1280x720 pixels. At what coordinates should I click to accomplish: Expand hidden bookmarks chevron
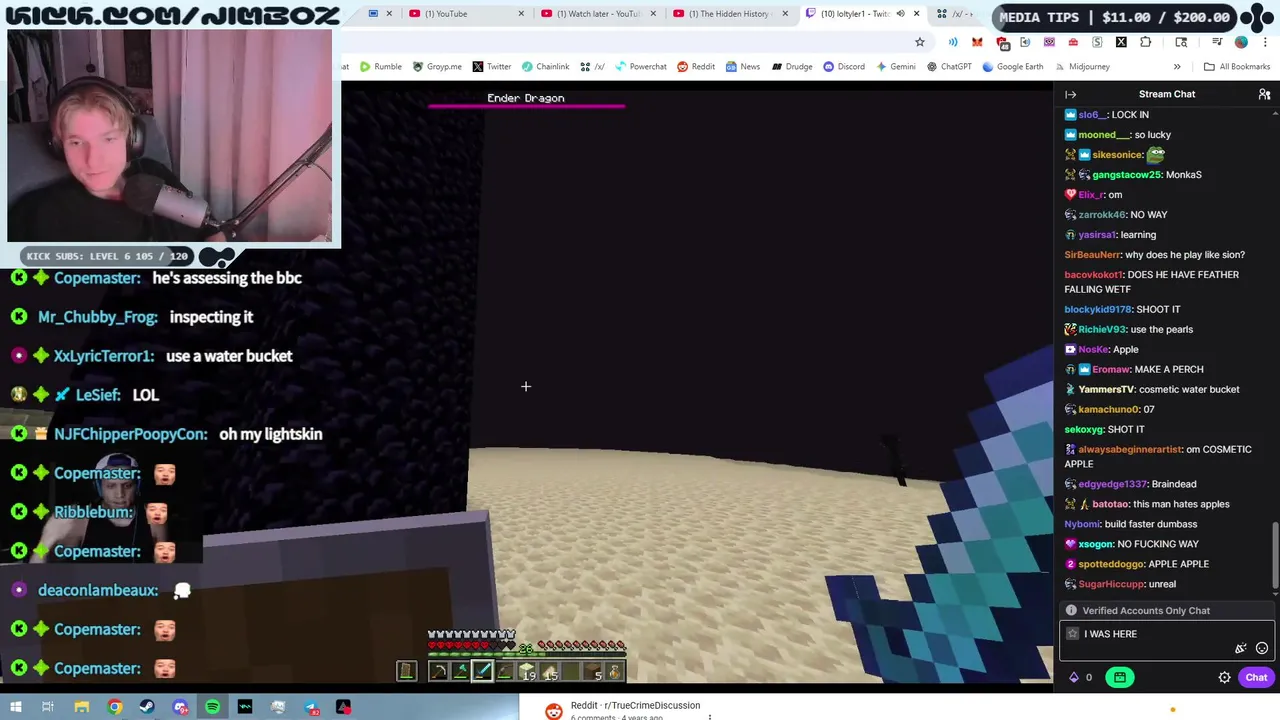point(1177,67)
